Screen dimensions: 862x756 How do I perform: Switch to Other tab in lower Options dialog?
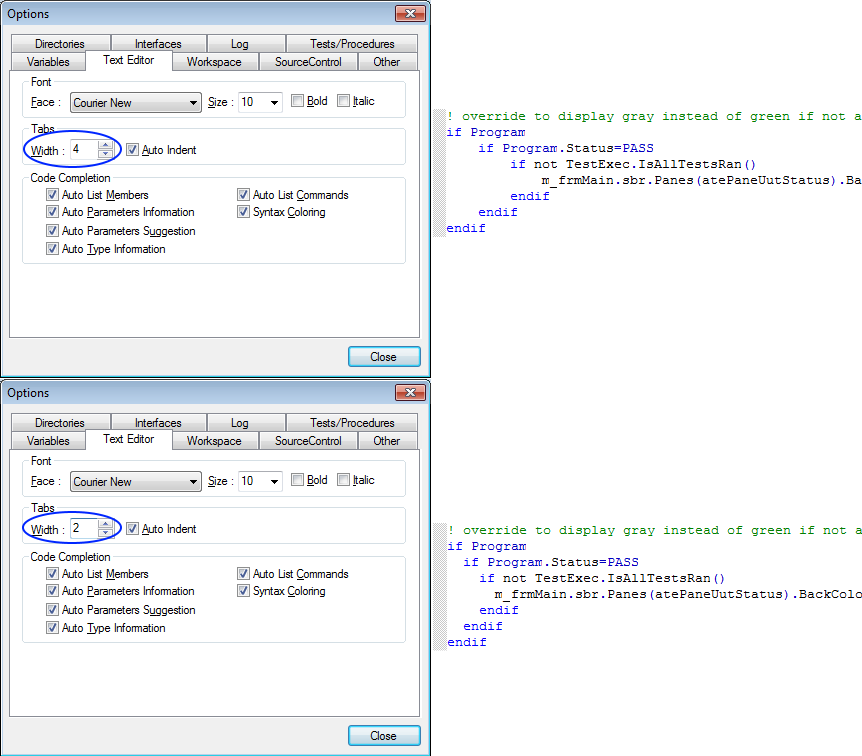[386, 440]
